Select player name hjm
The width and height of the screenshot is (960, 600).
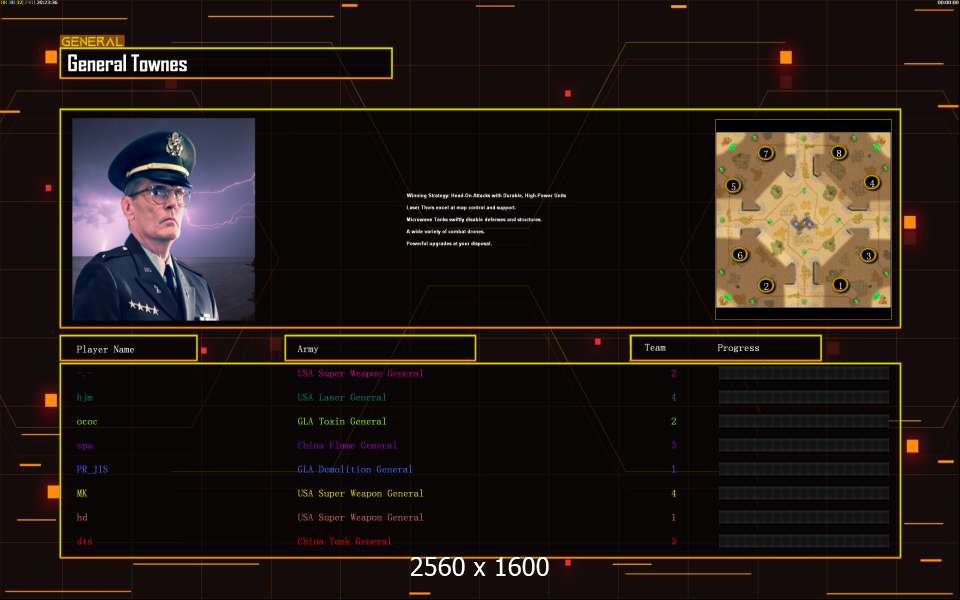coord(84,397)
